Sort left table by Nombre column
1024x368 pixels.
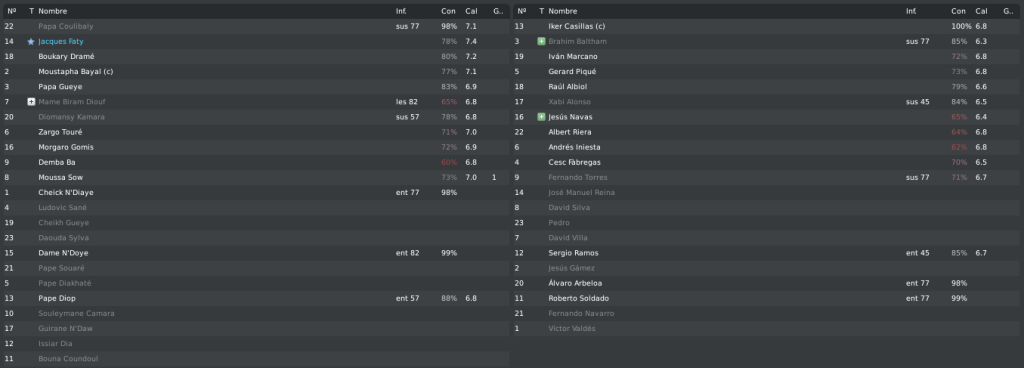click(52, 11)
